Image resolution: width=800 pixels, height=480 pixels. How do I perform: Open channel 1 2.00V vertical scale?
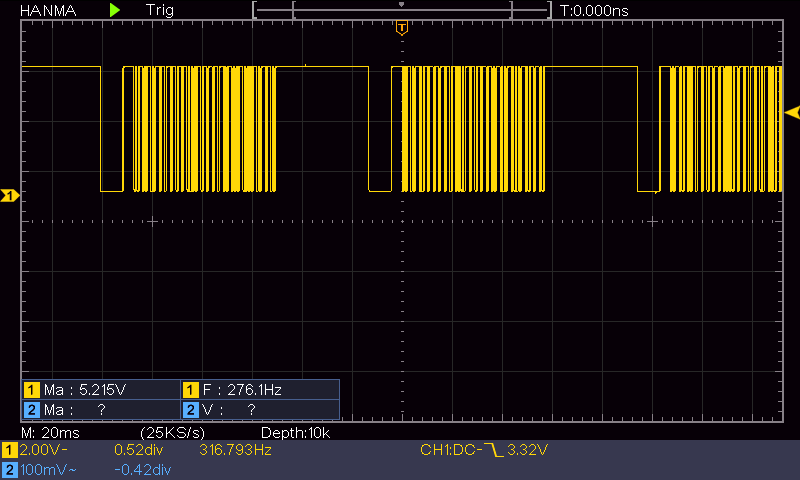click(43, 451)
